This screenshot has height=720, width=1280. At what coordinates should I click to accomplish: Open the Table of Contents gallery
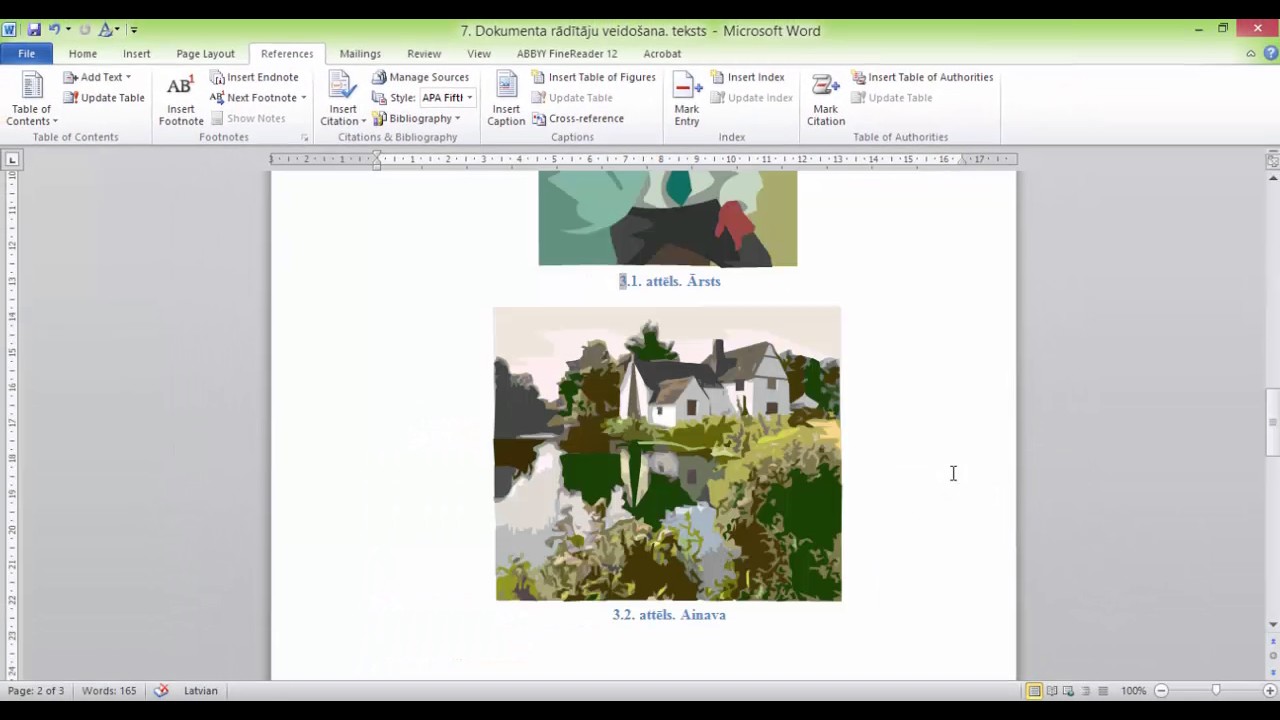click(x=32, y=99)
